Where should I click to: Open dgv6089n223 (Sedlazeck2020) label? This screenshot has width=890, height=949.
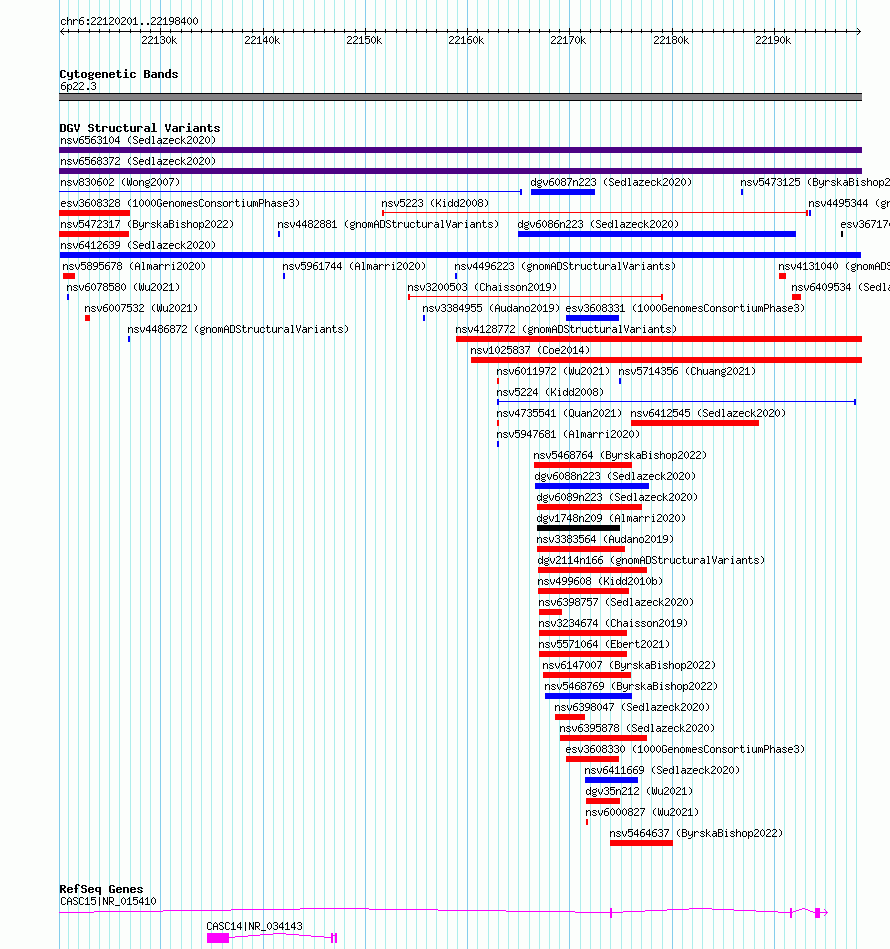pyautogui.click(x=617, y=497)
